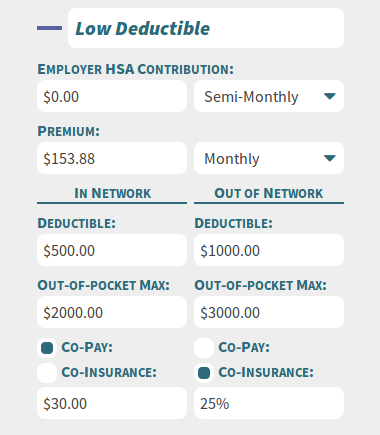
Task: Select the In Network column header
Action: [x=112, y=193]
